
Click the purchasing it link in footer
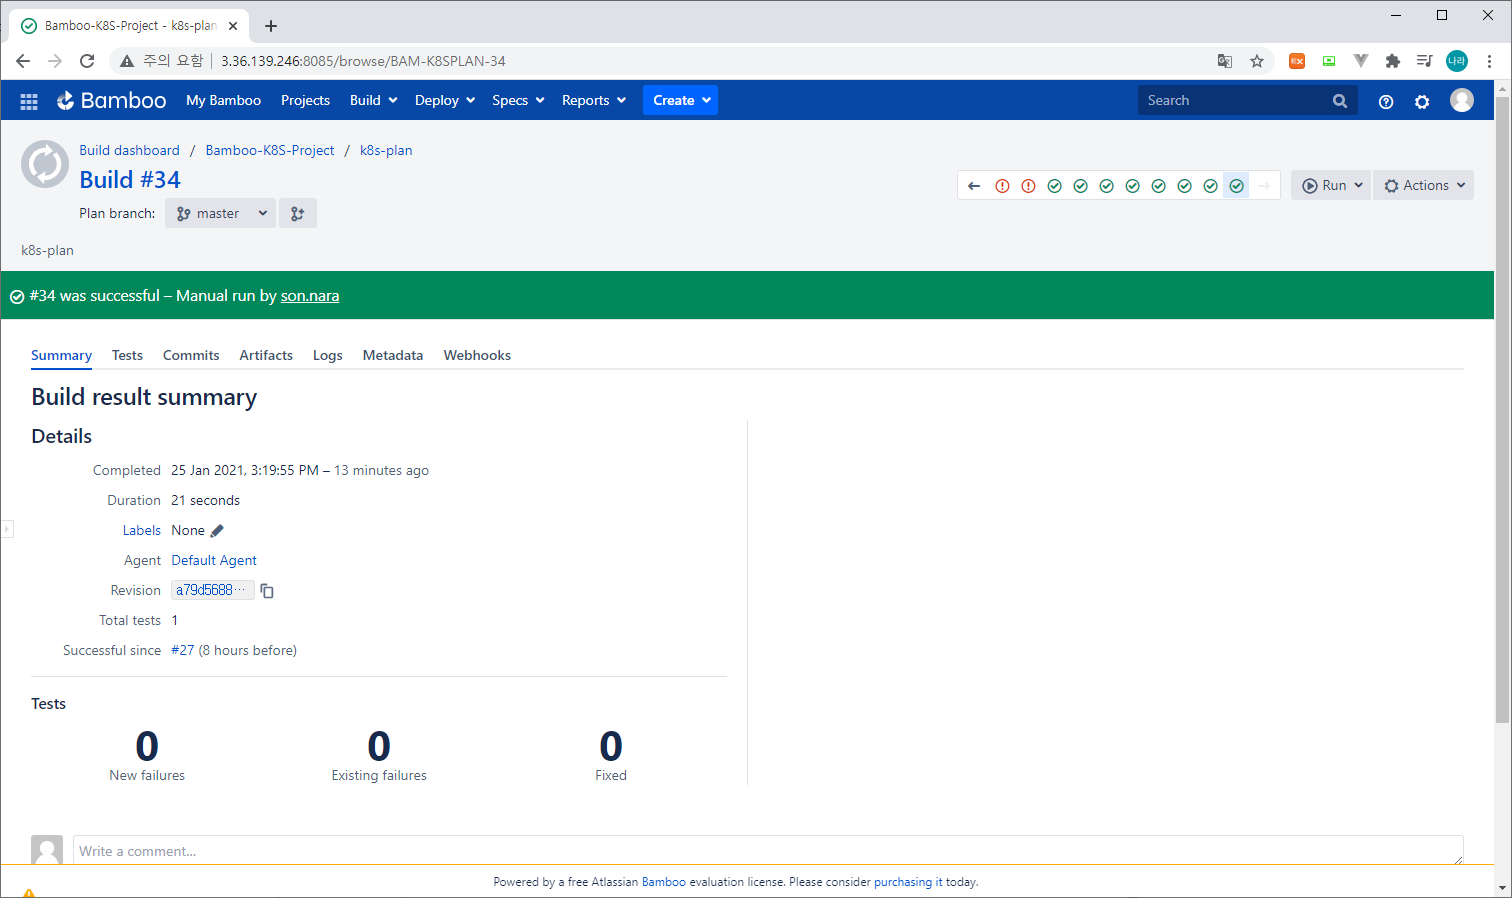coord(908,882)
